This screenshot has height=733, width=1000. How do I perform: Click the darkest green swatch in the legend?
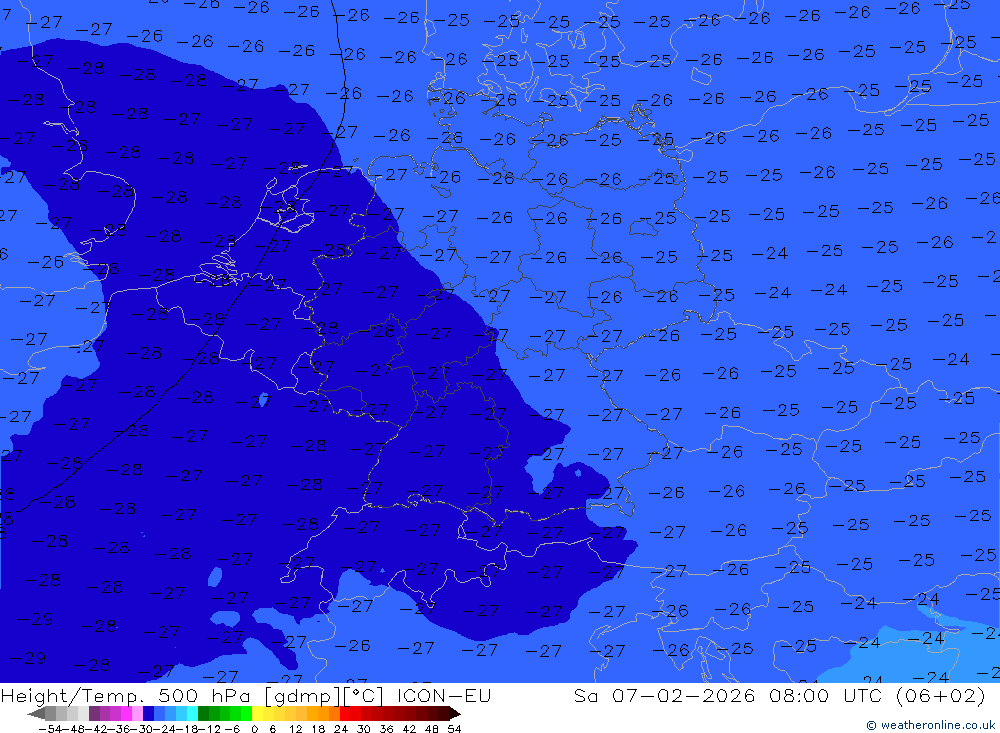(203, 713)
